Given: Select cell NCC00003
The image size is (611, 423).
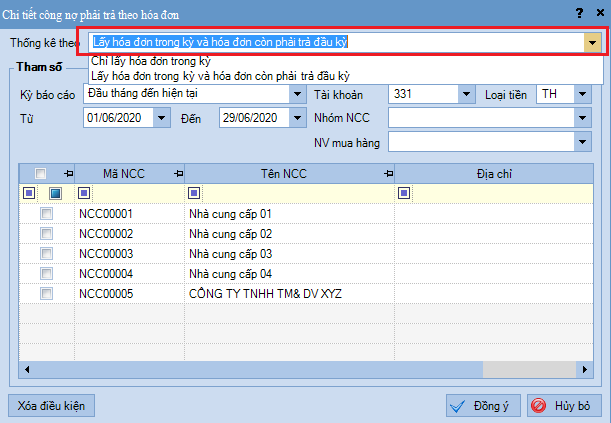Looking at the screenshot, I should [x=129, y=254].
